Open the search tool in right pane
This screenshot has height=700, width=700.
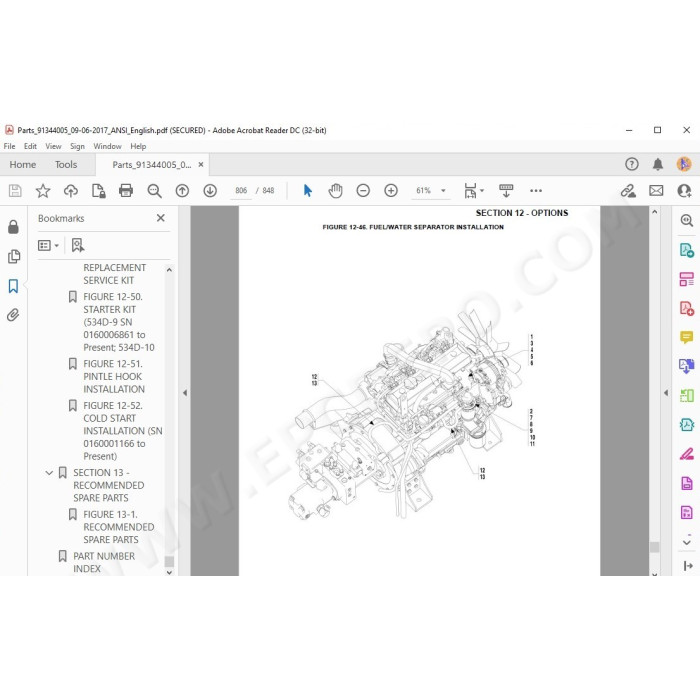tap(687, 220)
